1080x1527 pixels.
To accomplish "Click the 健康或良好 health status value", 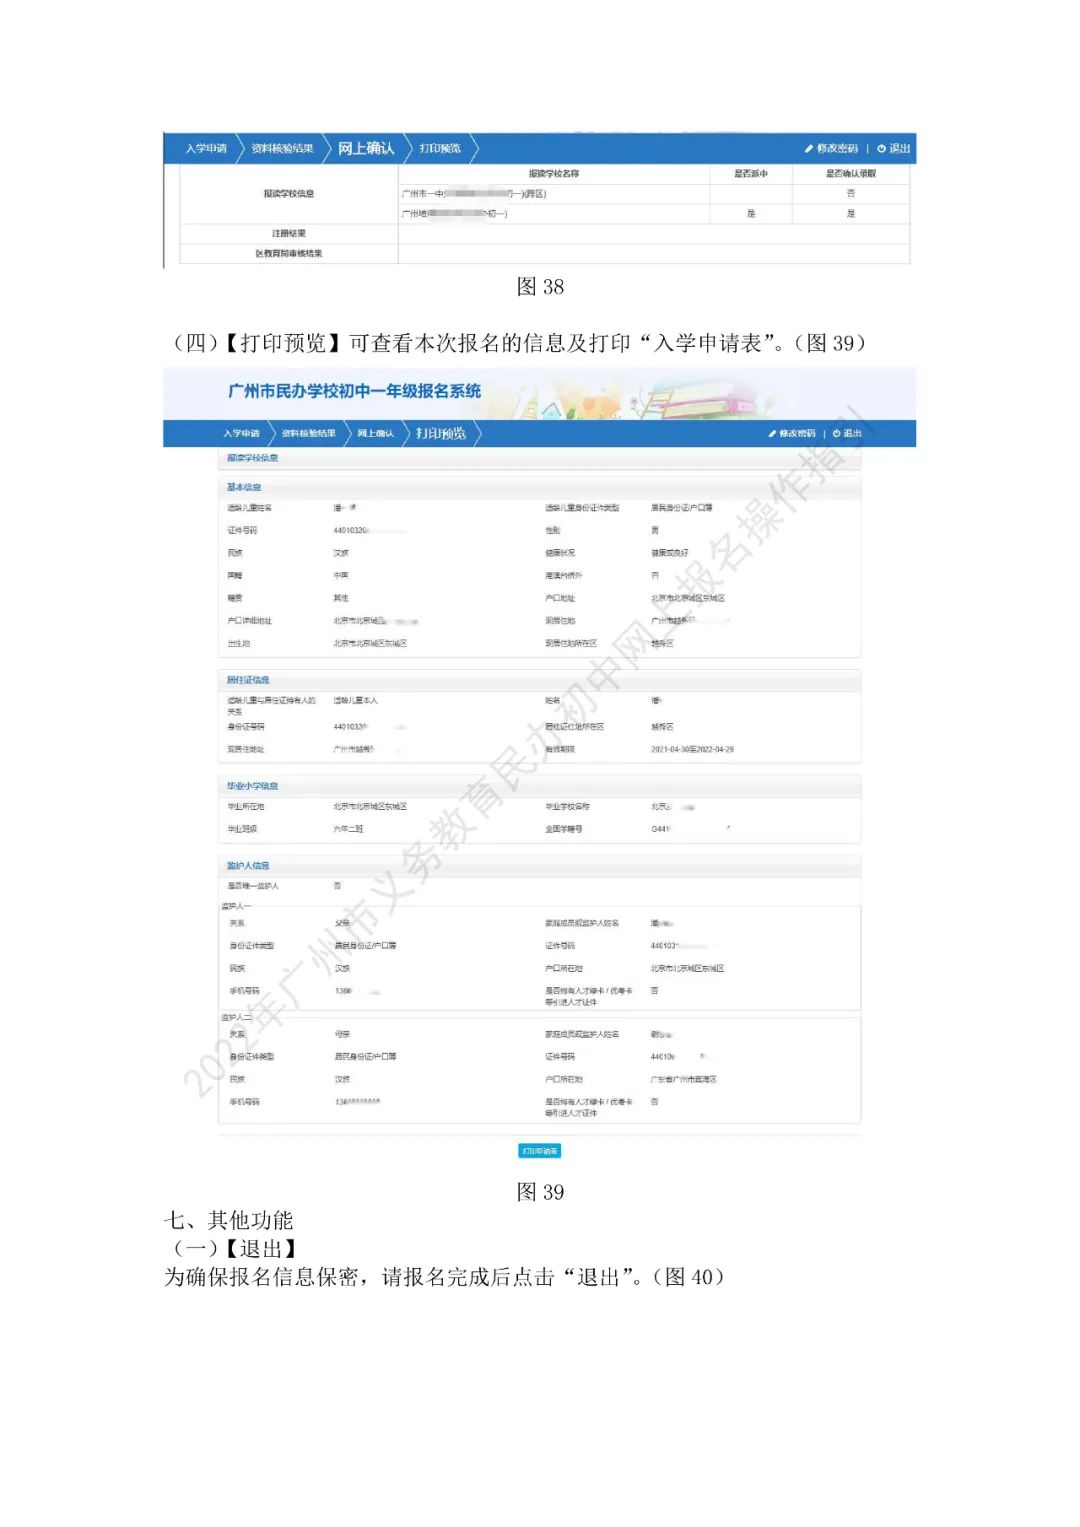I will [669, 553].
